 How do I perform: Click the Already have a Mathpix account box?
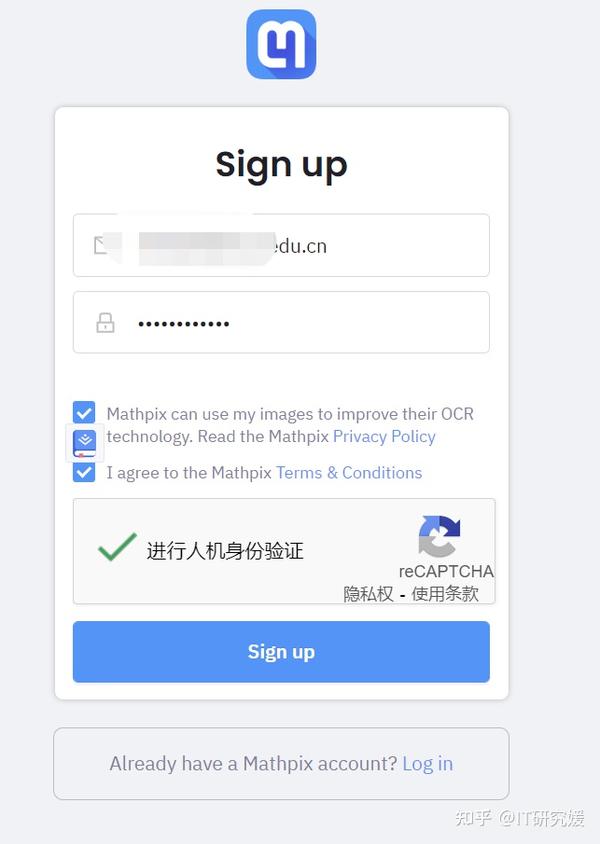(281, 763)
